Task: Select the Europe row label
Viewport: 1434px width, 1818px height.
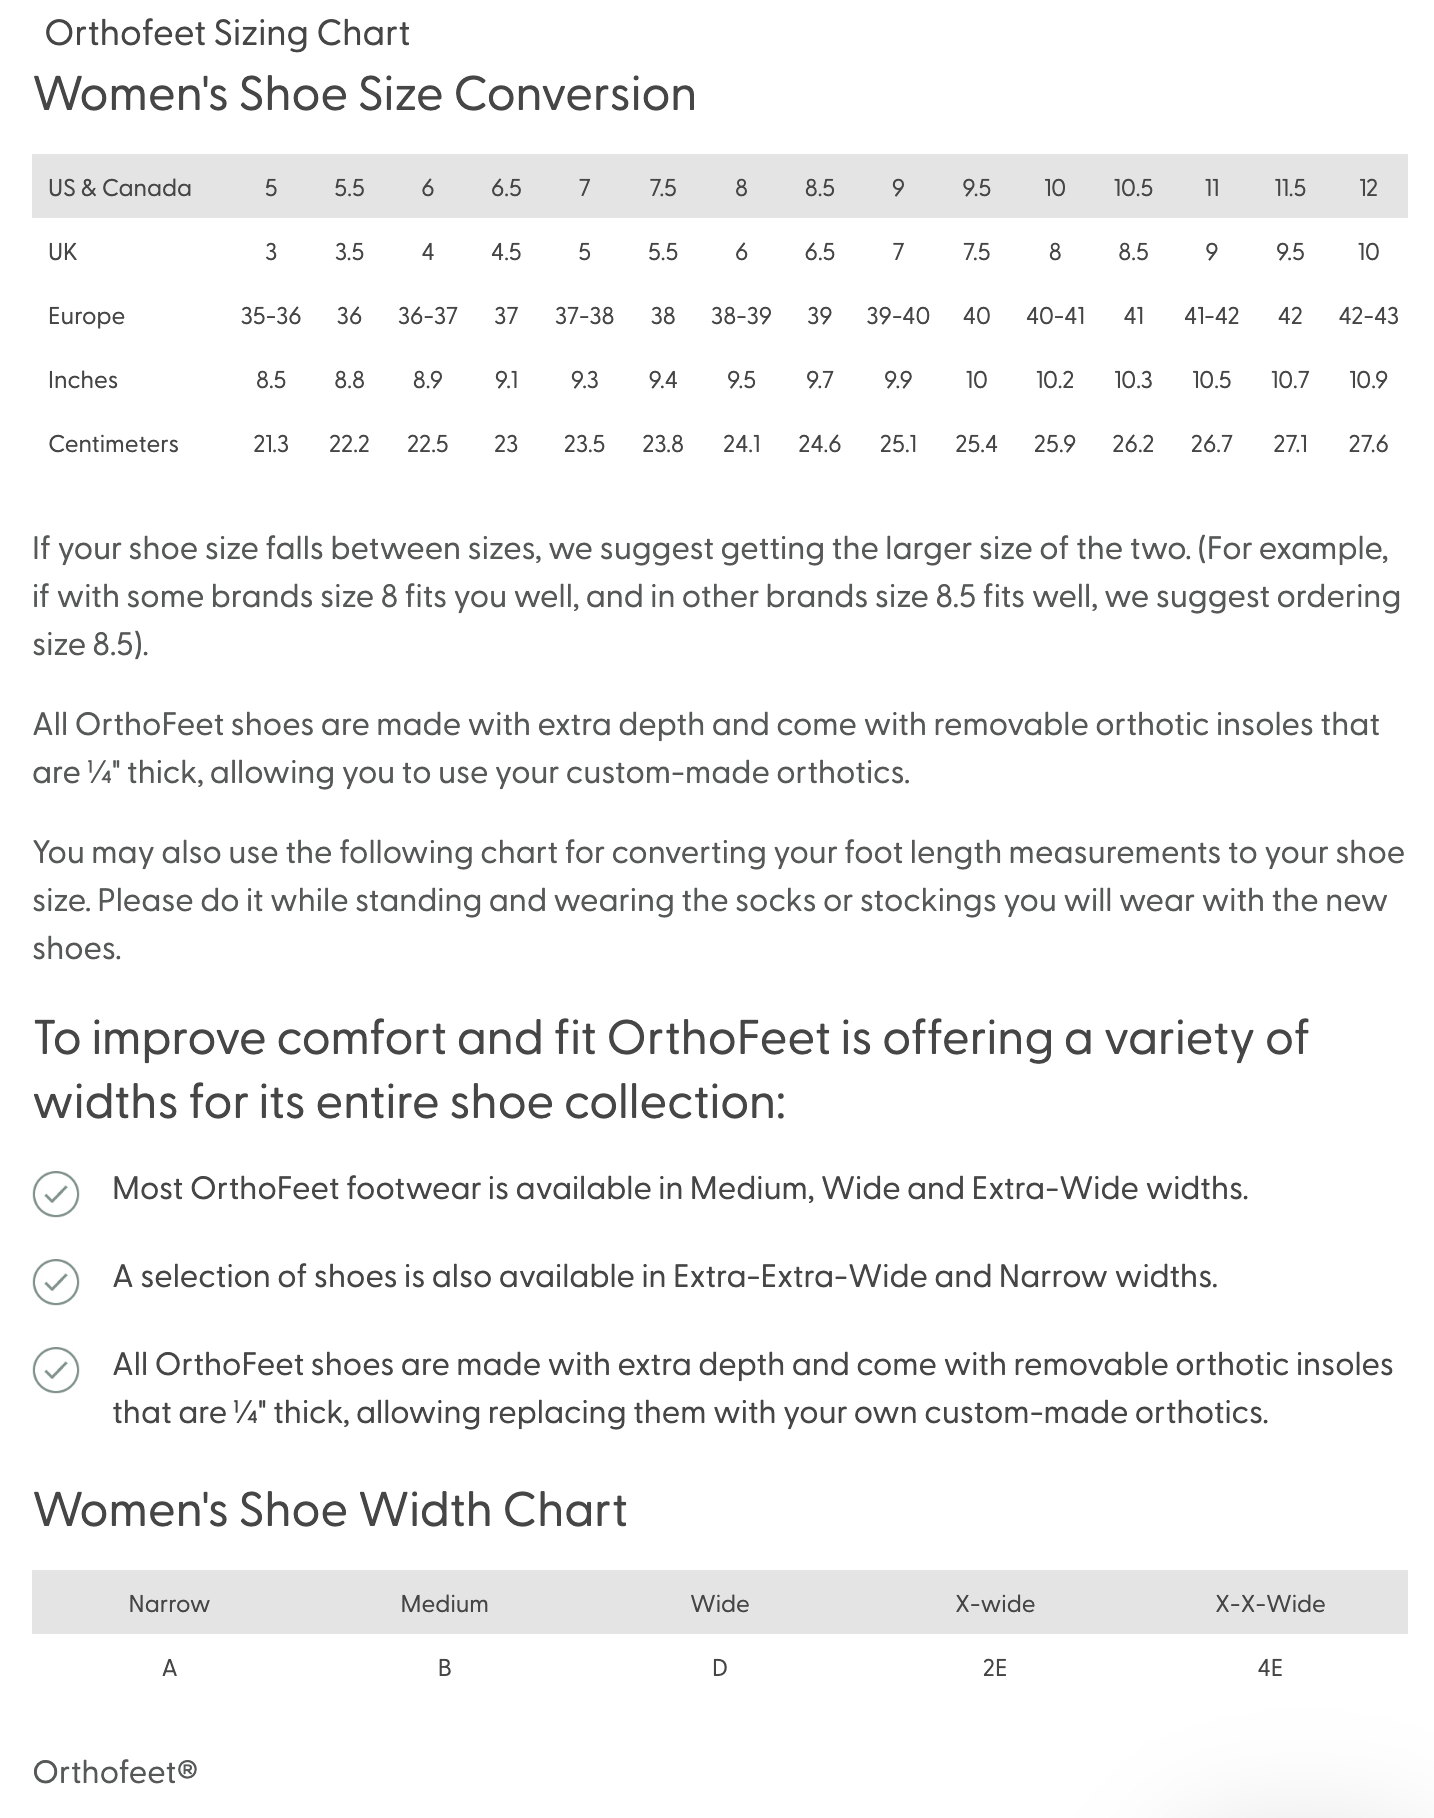Action: pos(86,316)
